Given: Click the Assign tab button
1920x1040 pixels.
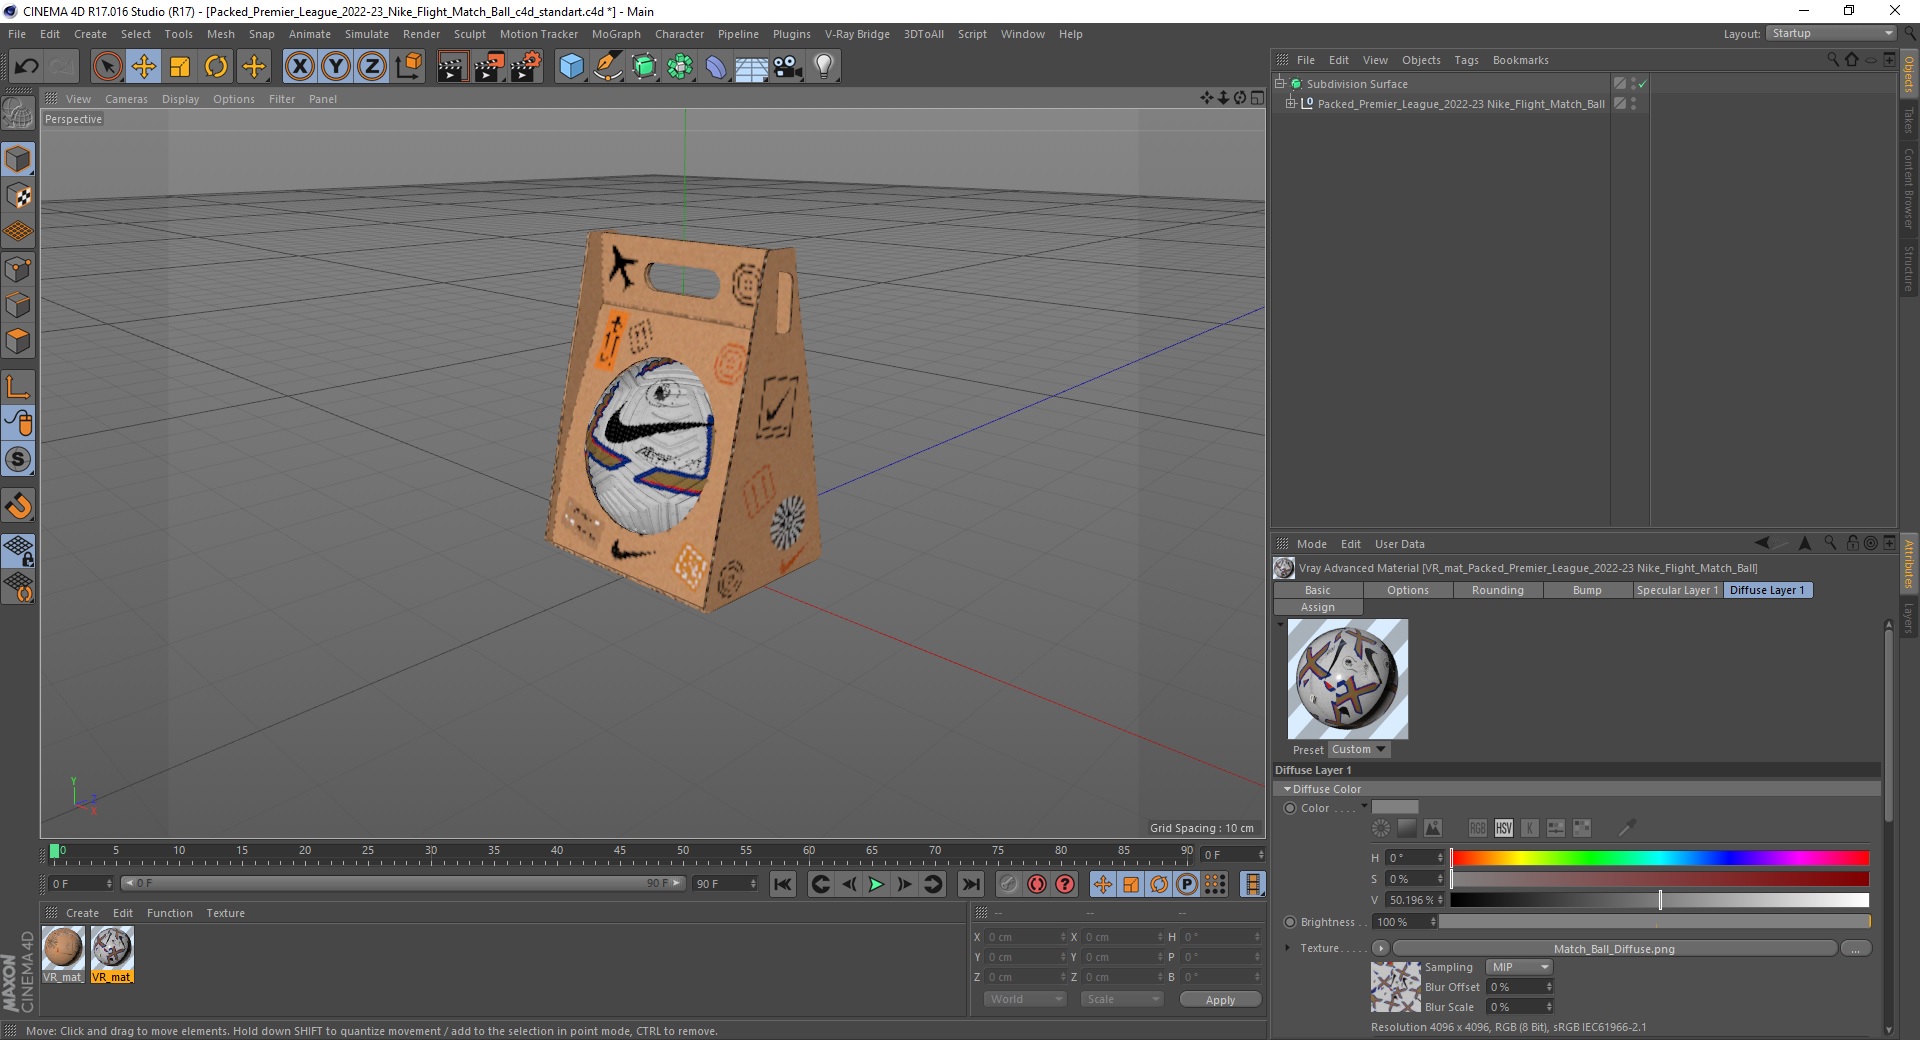Looking at the screenshot, I should coord(1318,607).
